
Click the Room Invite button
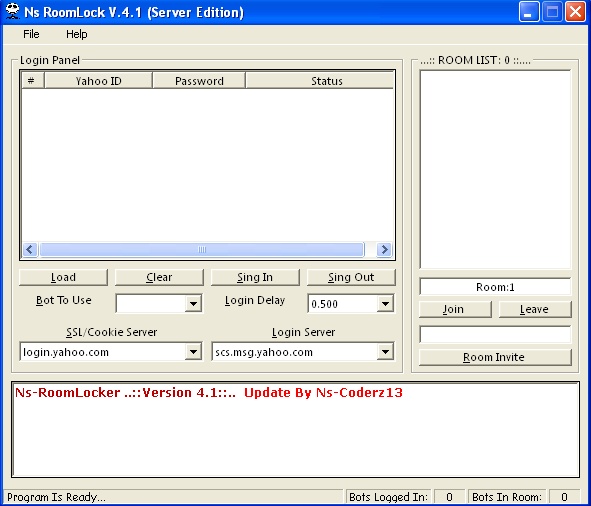pyautogui.click(x=495, y=357)
